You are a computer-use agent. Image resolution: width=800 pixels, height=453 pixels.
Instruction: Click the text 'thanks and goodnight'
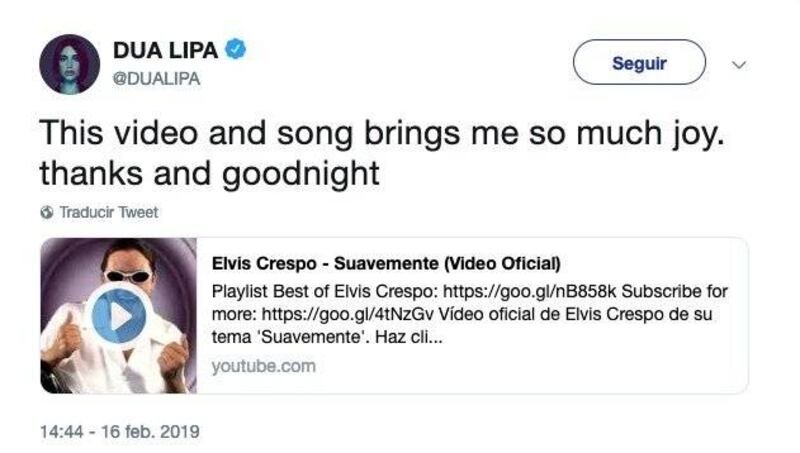[x=210, y=173]
